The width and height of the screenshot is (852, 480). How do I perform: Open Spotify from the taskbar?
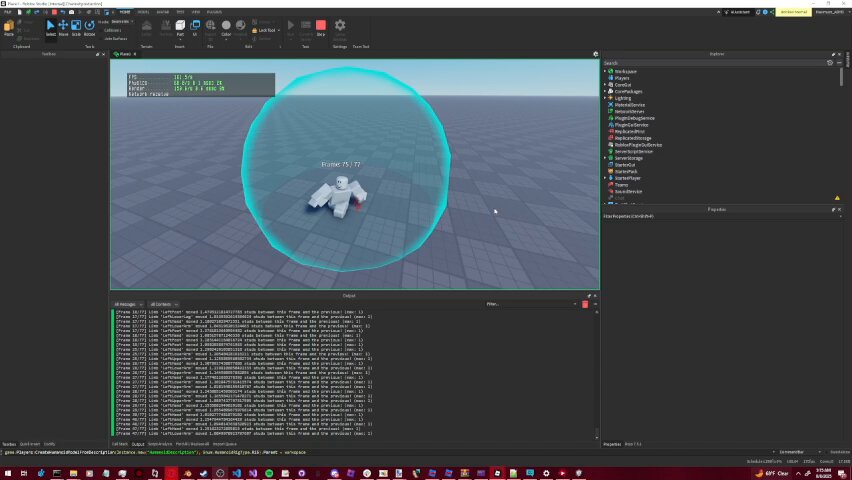[x=269, y=473]
